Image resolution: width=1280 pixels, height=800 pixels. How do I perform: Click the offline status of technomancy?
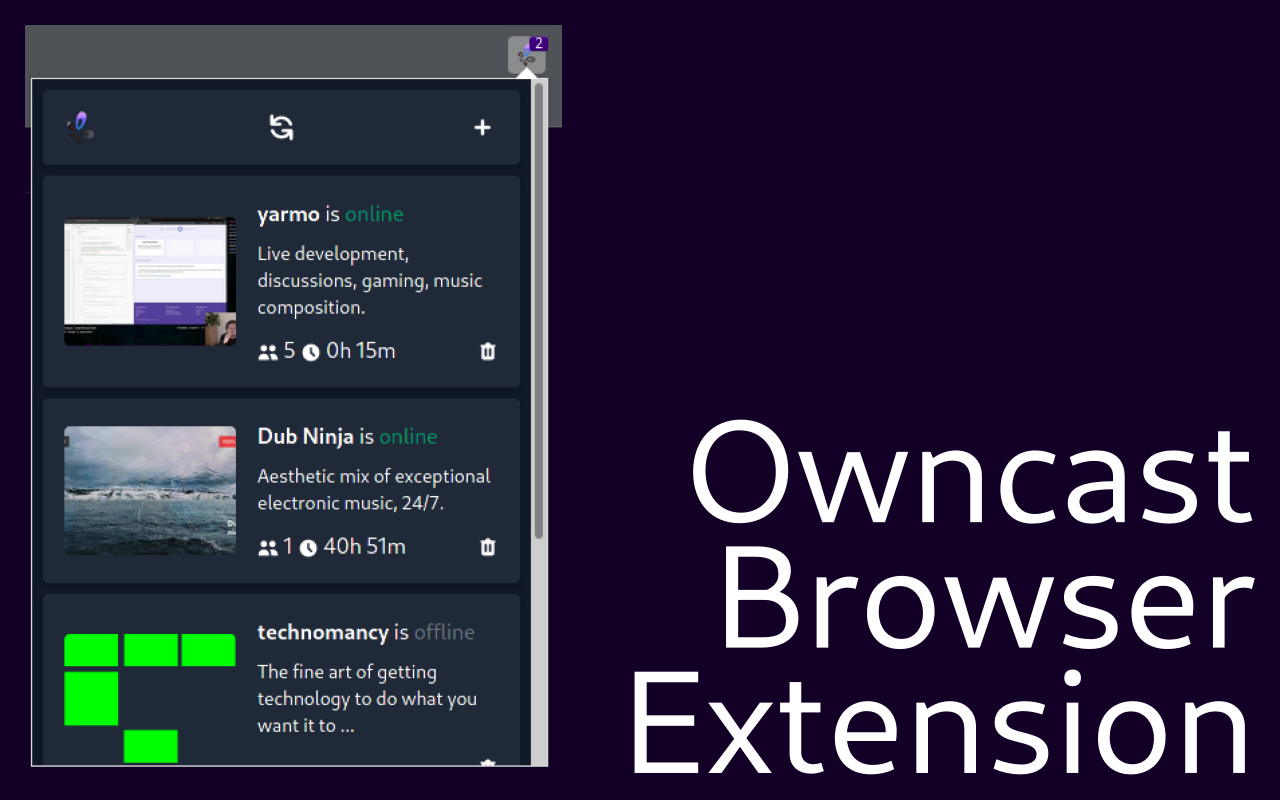(444, 631)
